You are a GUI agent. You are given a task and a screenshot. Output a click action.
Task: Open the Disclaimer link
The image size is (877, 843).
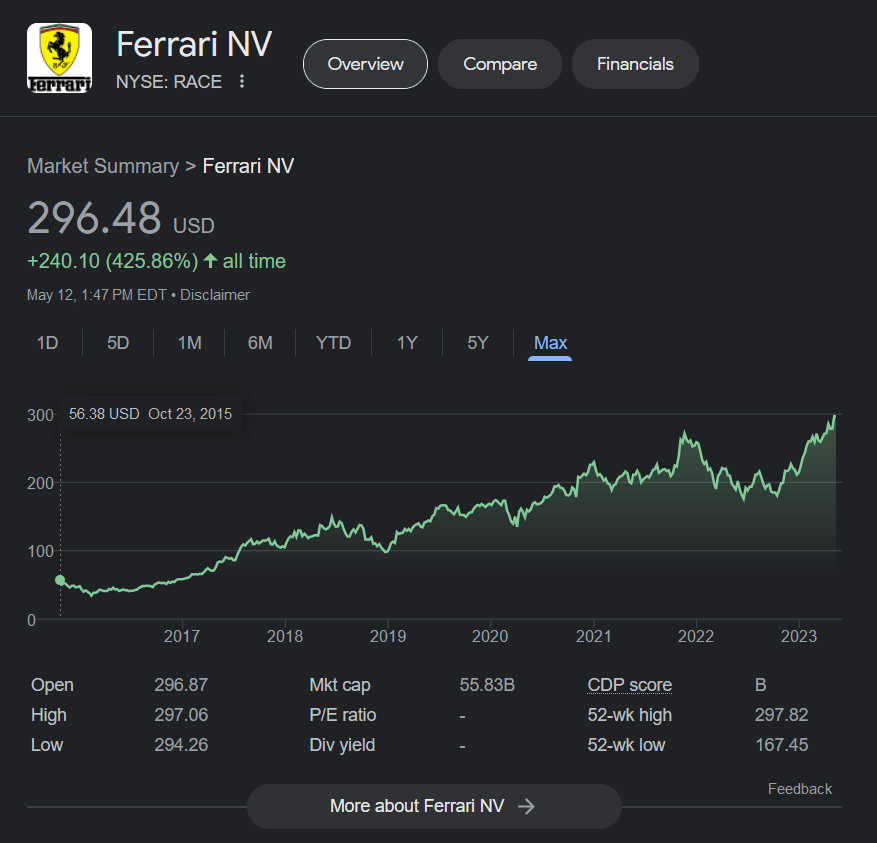pyautogui.click(x=215, y=295)
